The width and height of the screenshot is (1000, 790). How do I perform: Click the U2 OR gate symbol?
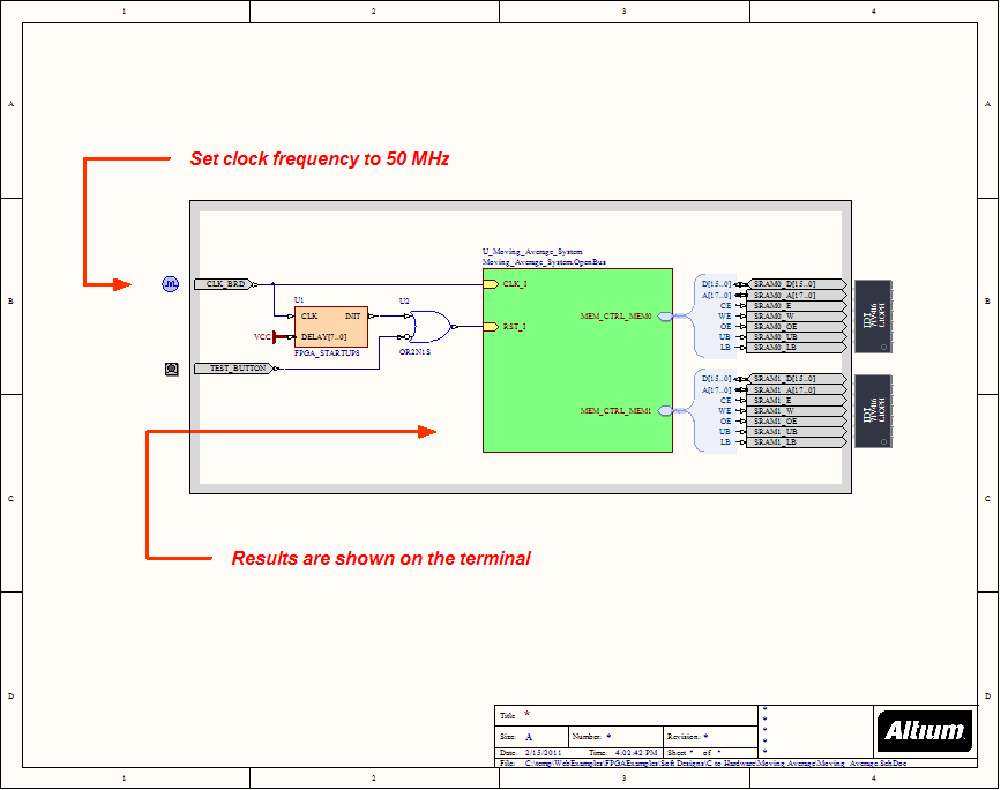430,326
